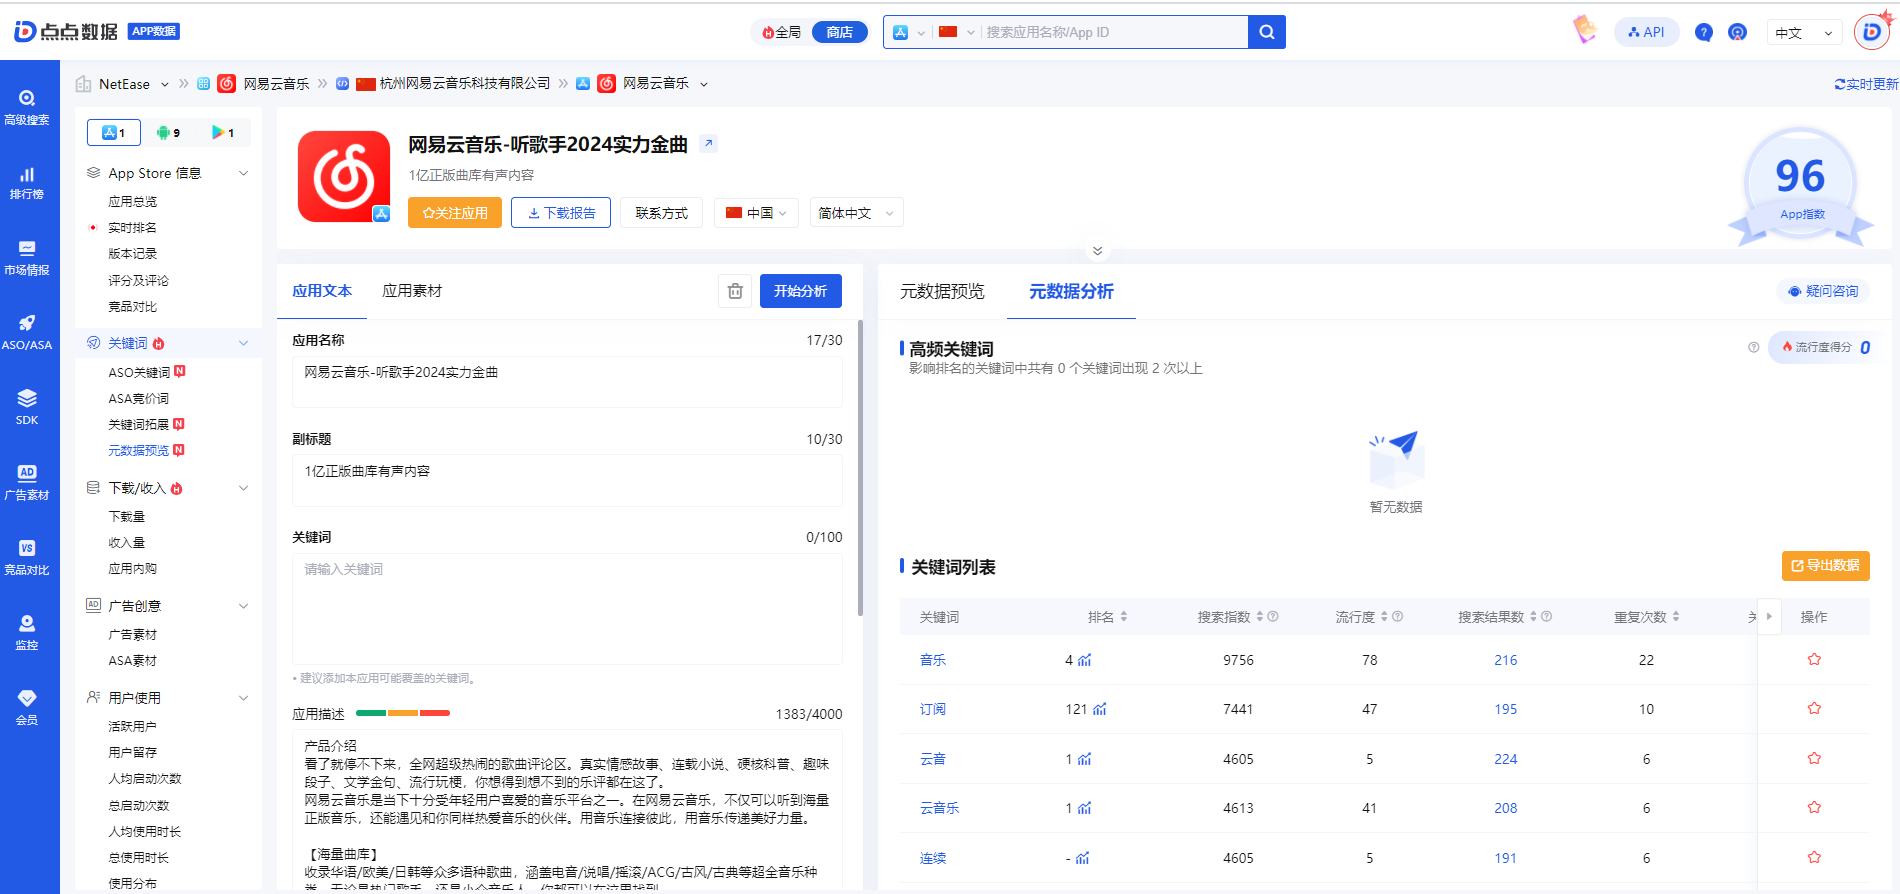Favorite the 订阅 keyword with star icon
Viewport: 1900px width, 894px height.
click(x=1813, y=709)
